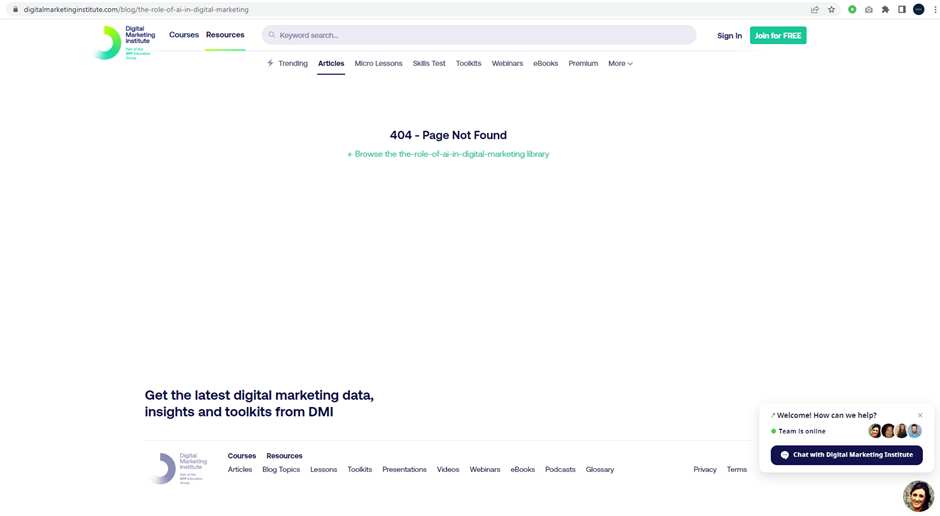Open the footer eBooks link
The width and height of the screenshot is (940, 516).
(x=523, y=470)
